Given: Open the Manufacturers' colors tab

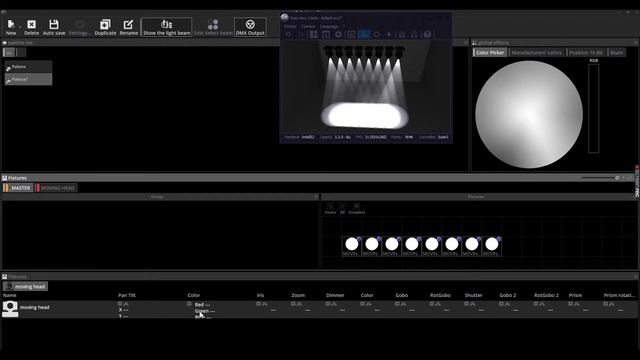Looking at the screenshot, I should (536, 53).
